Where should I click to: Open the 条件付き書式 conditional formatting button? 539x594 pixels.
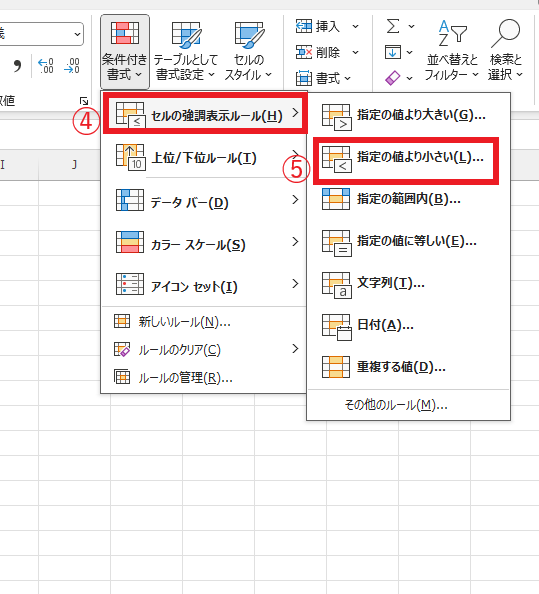125,52
